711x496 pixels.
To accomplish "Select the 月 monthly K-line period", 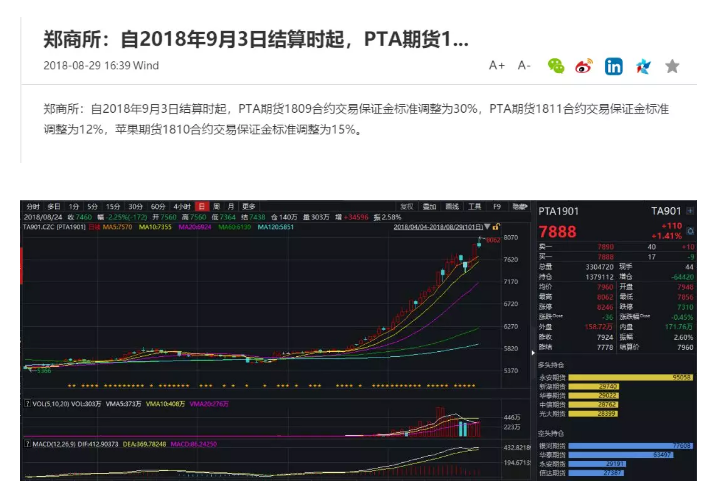I will [230, 206].
